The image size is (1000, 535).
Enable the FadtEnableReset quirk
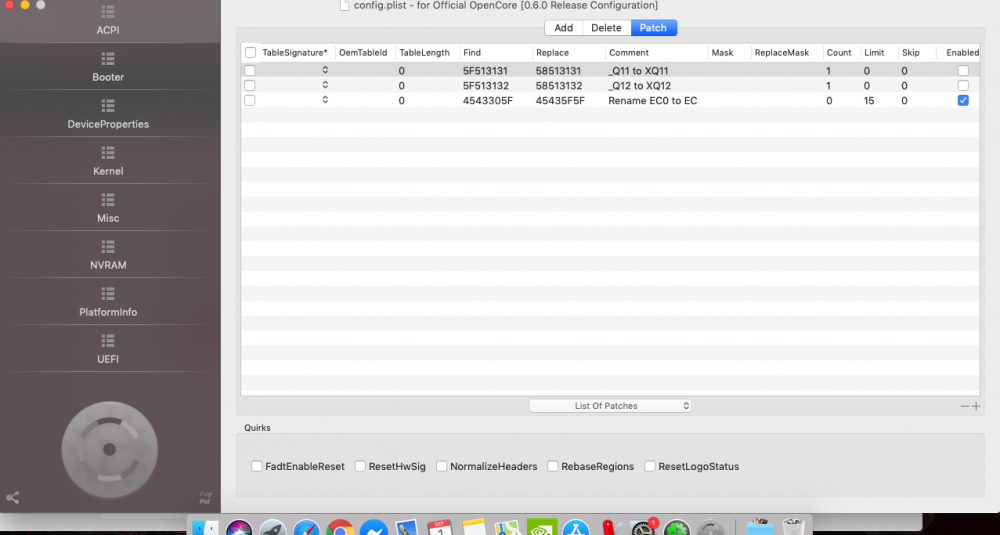257,466
